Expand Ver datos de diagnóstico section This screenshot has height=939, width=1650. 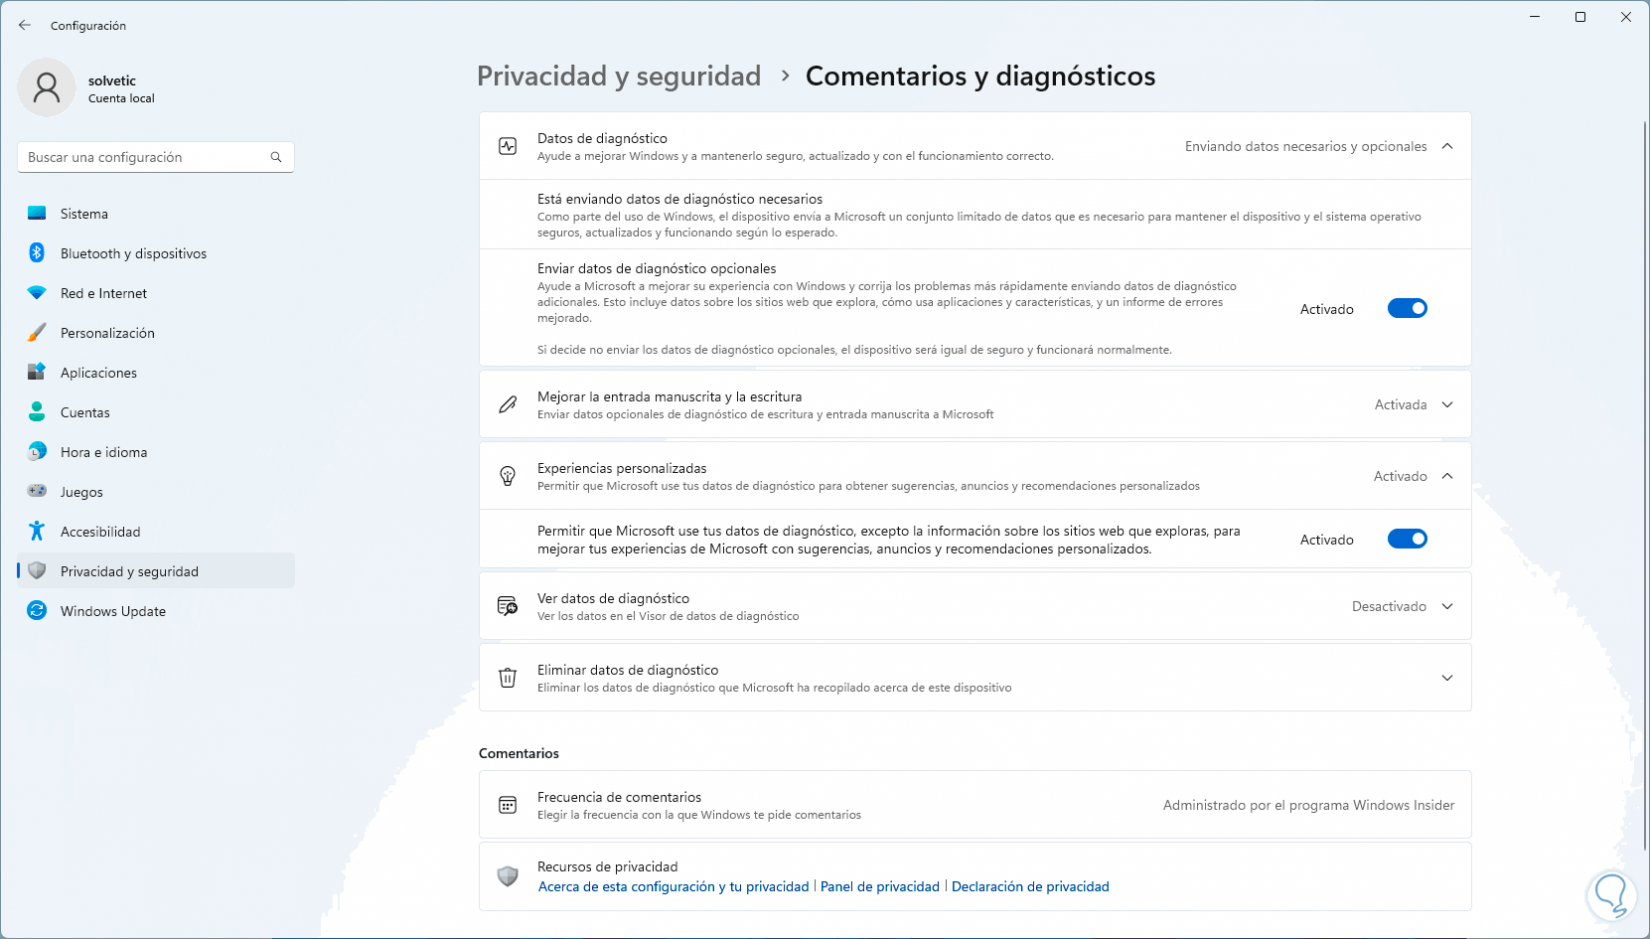click(x=1447, y=607)
